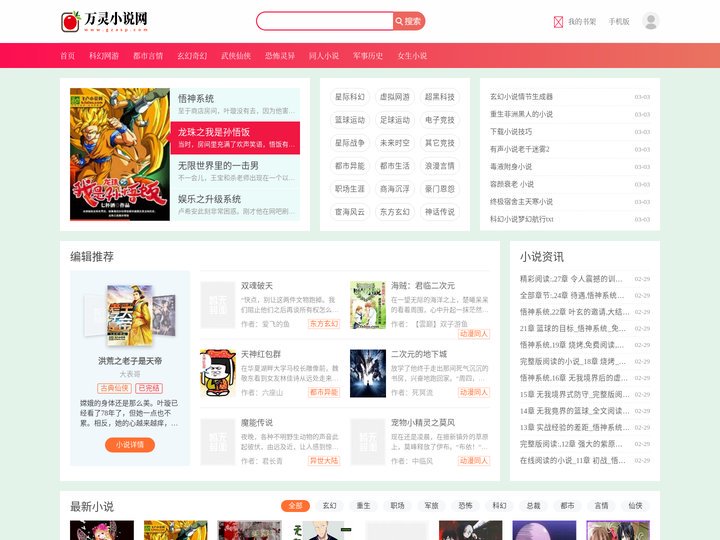720x540 pixels.
Task: Click the 小说详情 orange button
Action: pos(129,444)
